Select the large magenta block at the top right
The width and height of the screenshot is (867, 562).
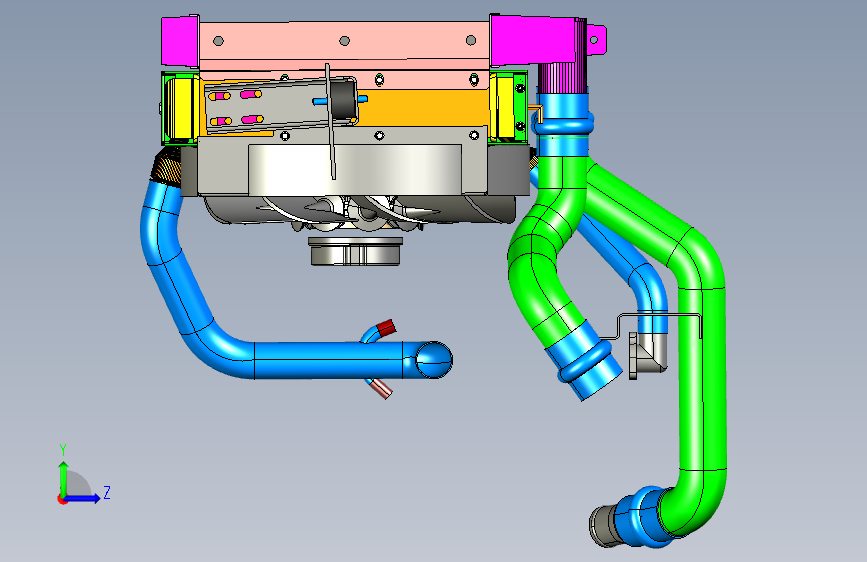[534, 40]
